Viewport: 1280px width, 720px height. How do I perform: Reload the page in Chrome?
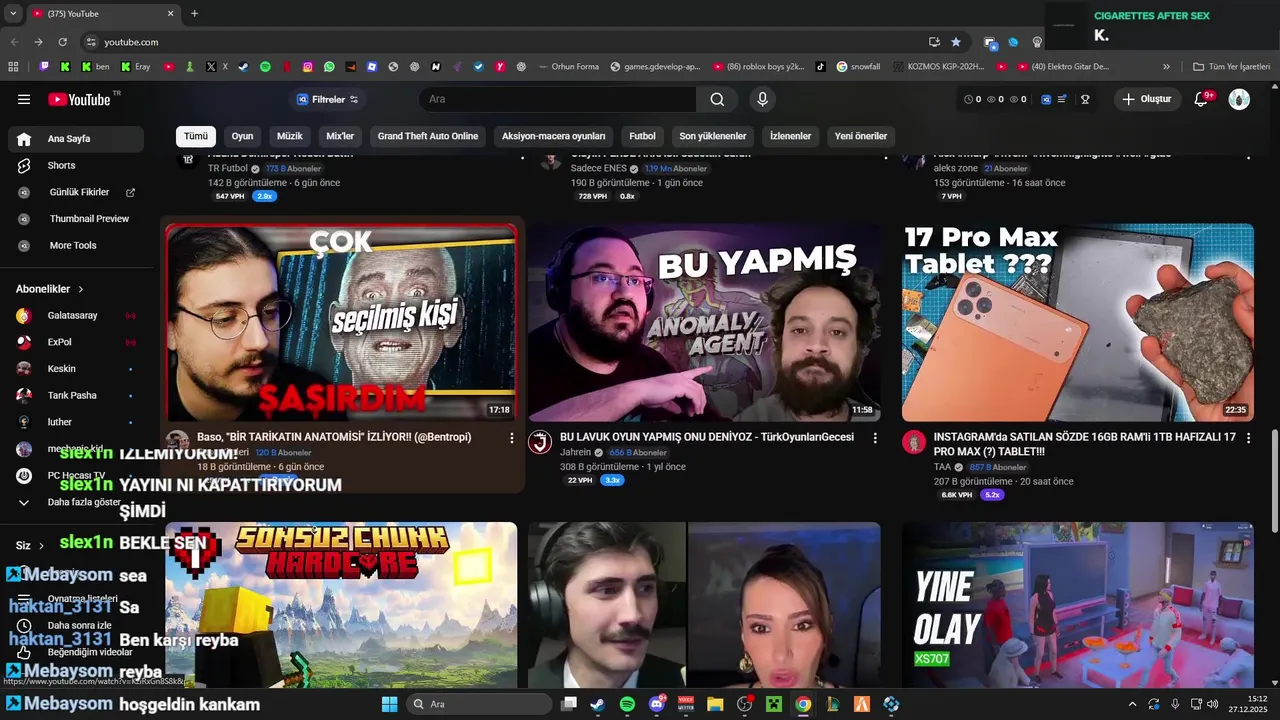click(x=62, y=42)
